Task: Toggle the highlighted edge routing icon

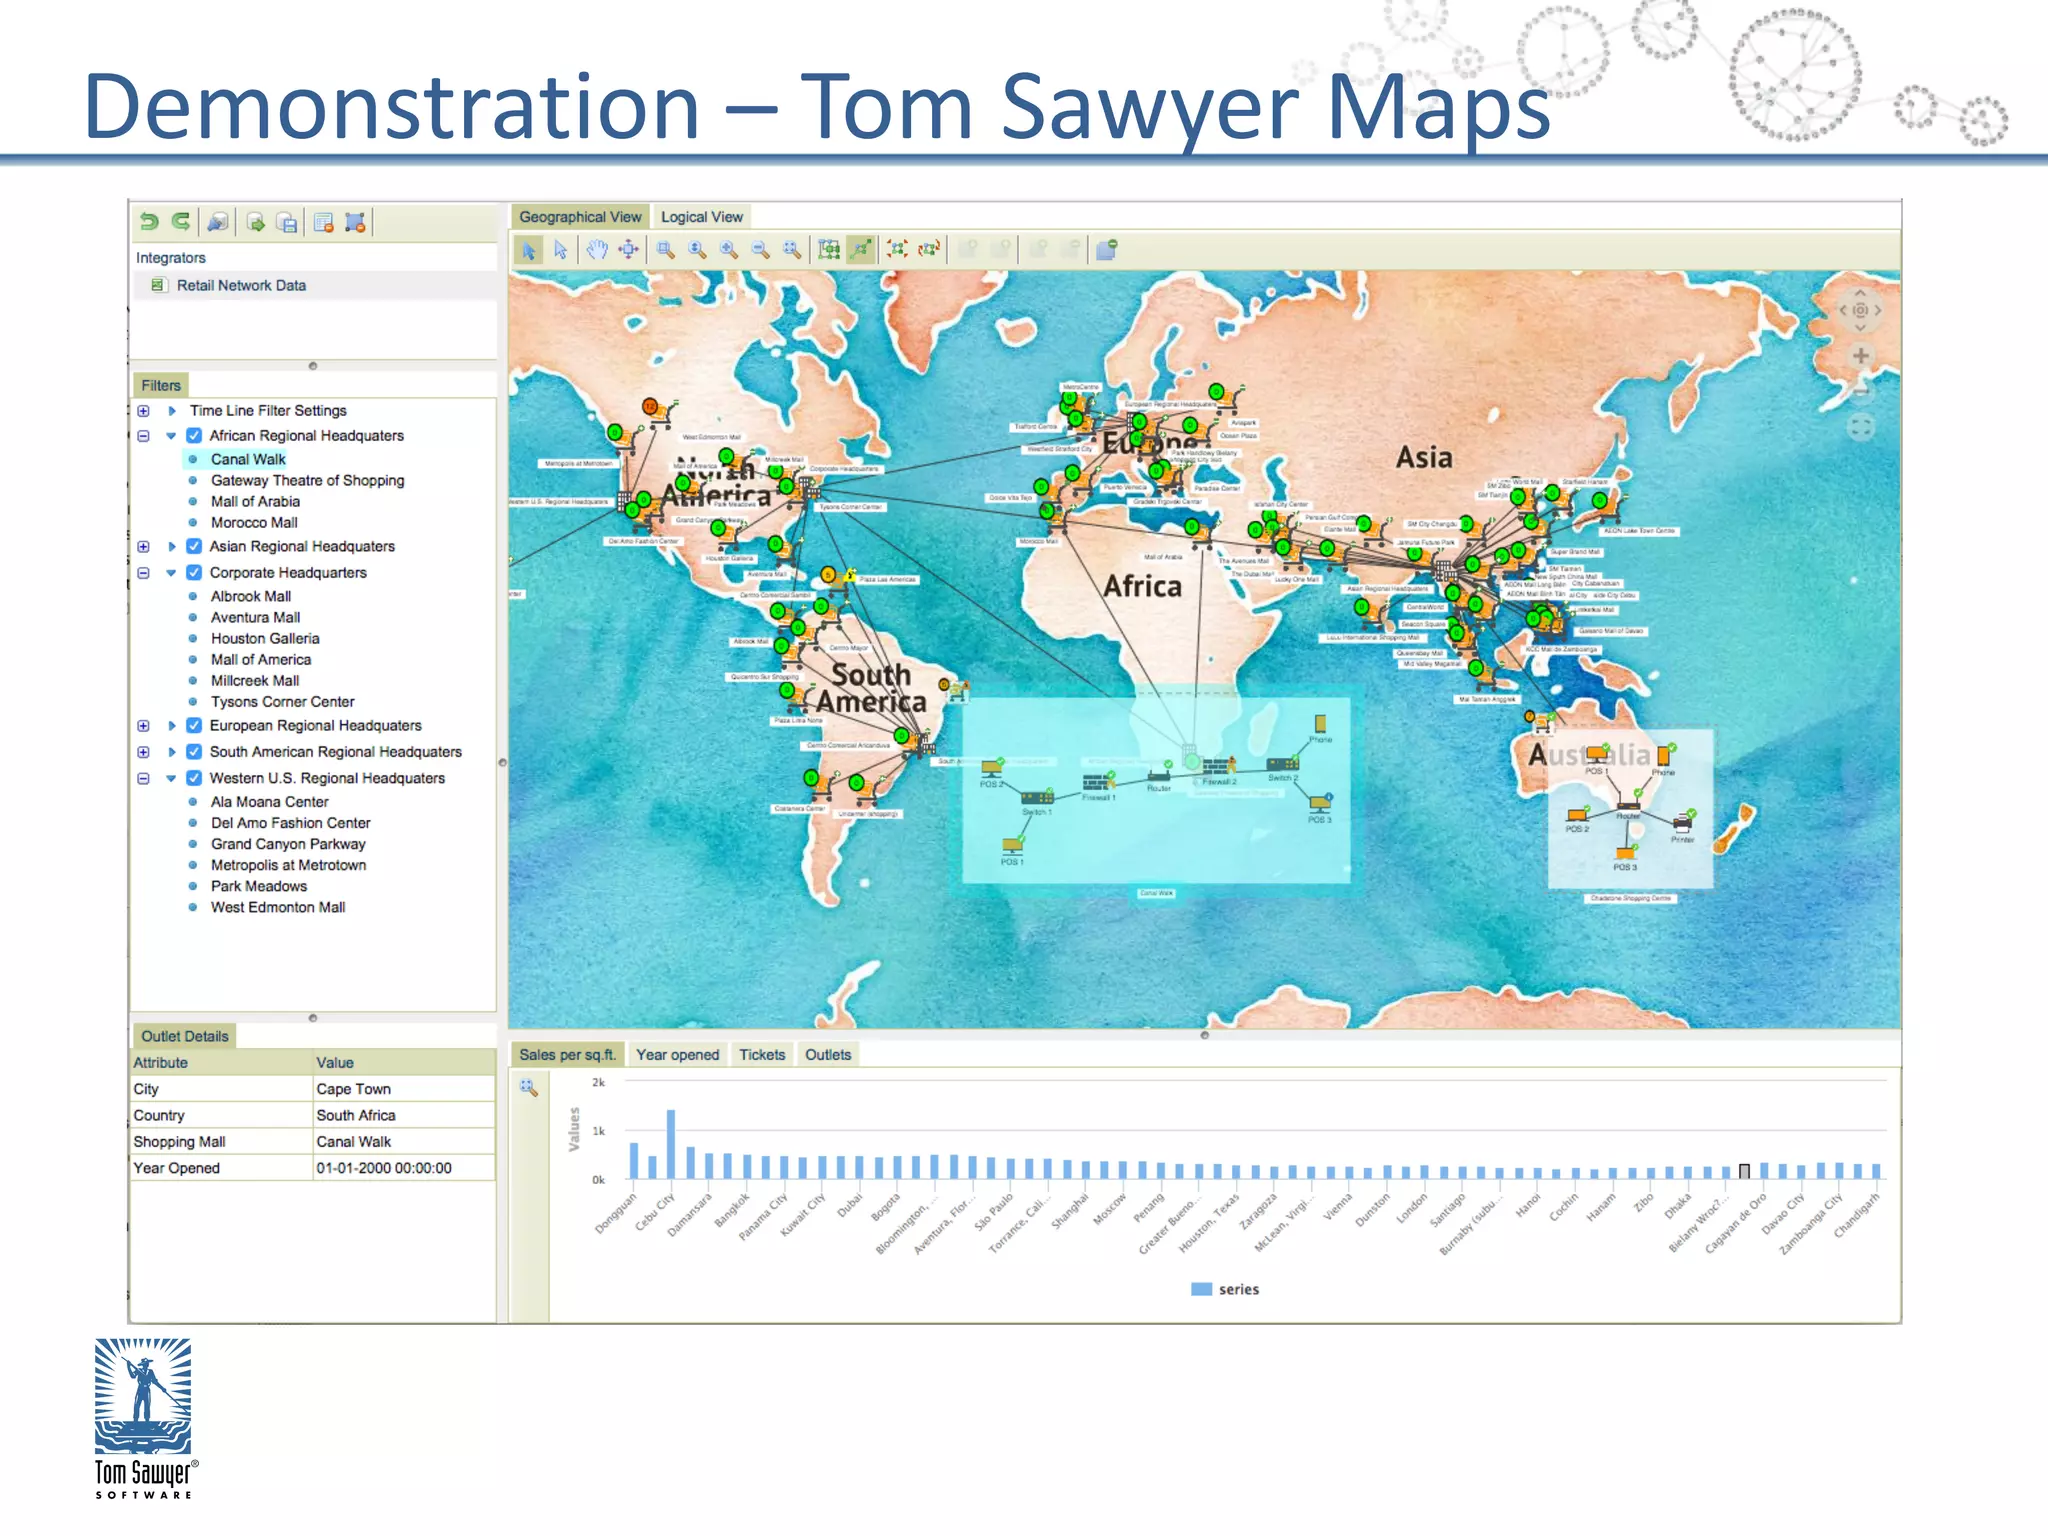Action: [860, 249]
